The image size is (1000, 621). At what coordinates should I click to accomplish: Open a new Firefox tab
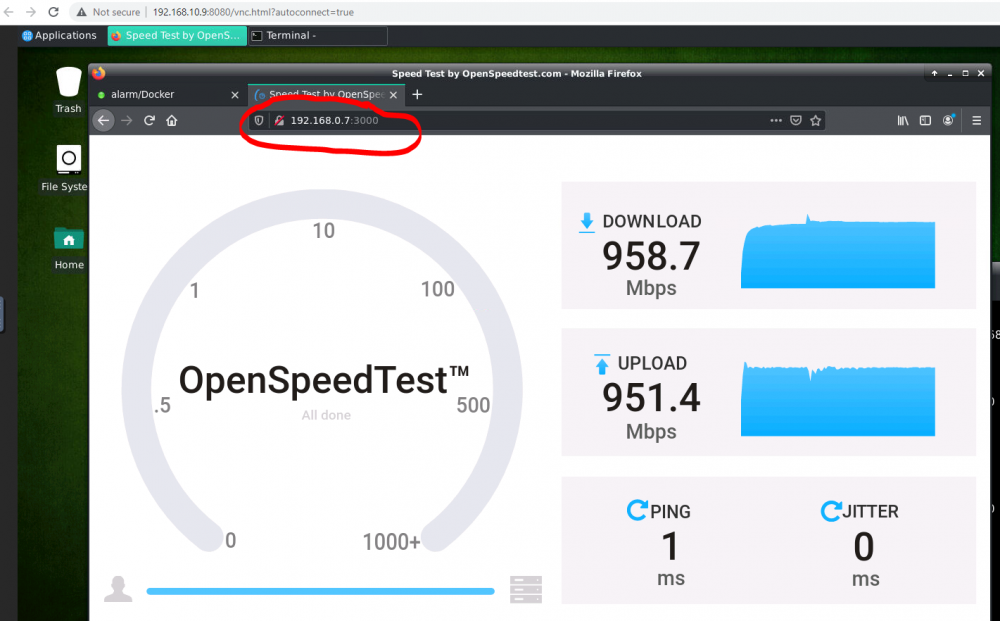pyautogui.click(x=417, y=94)
